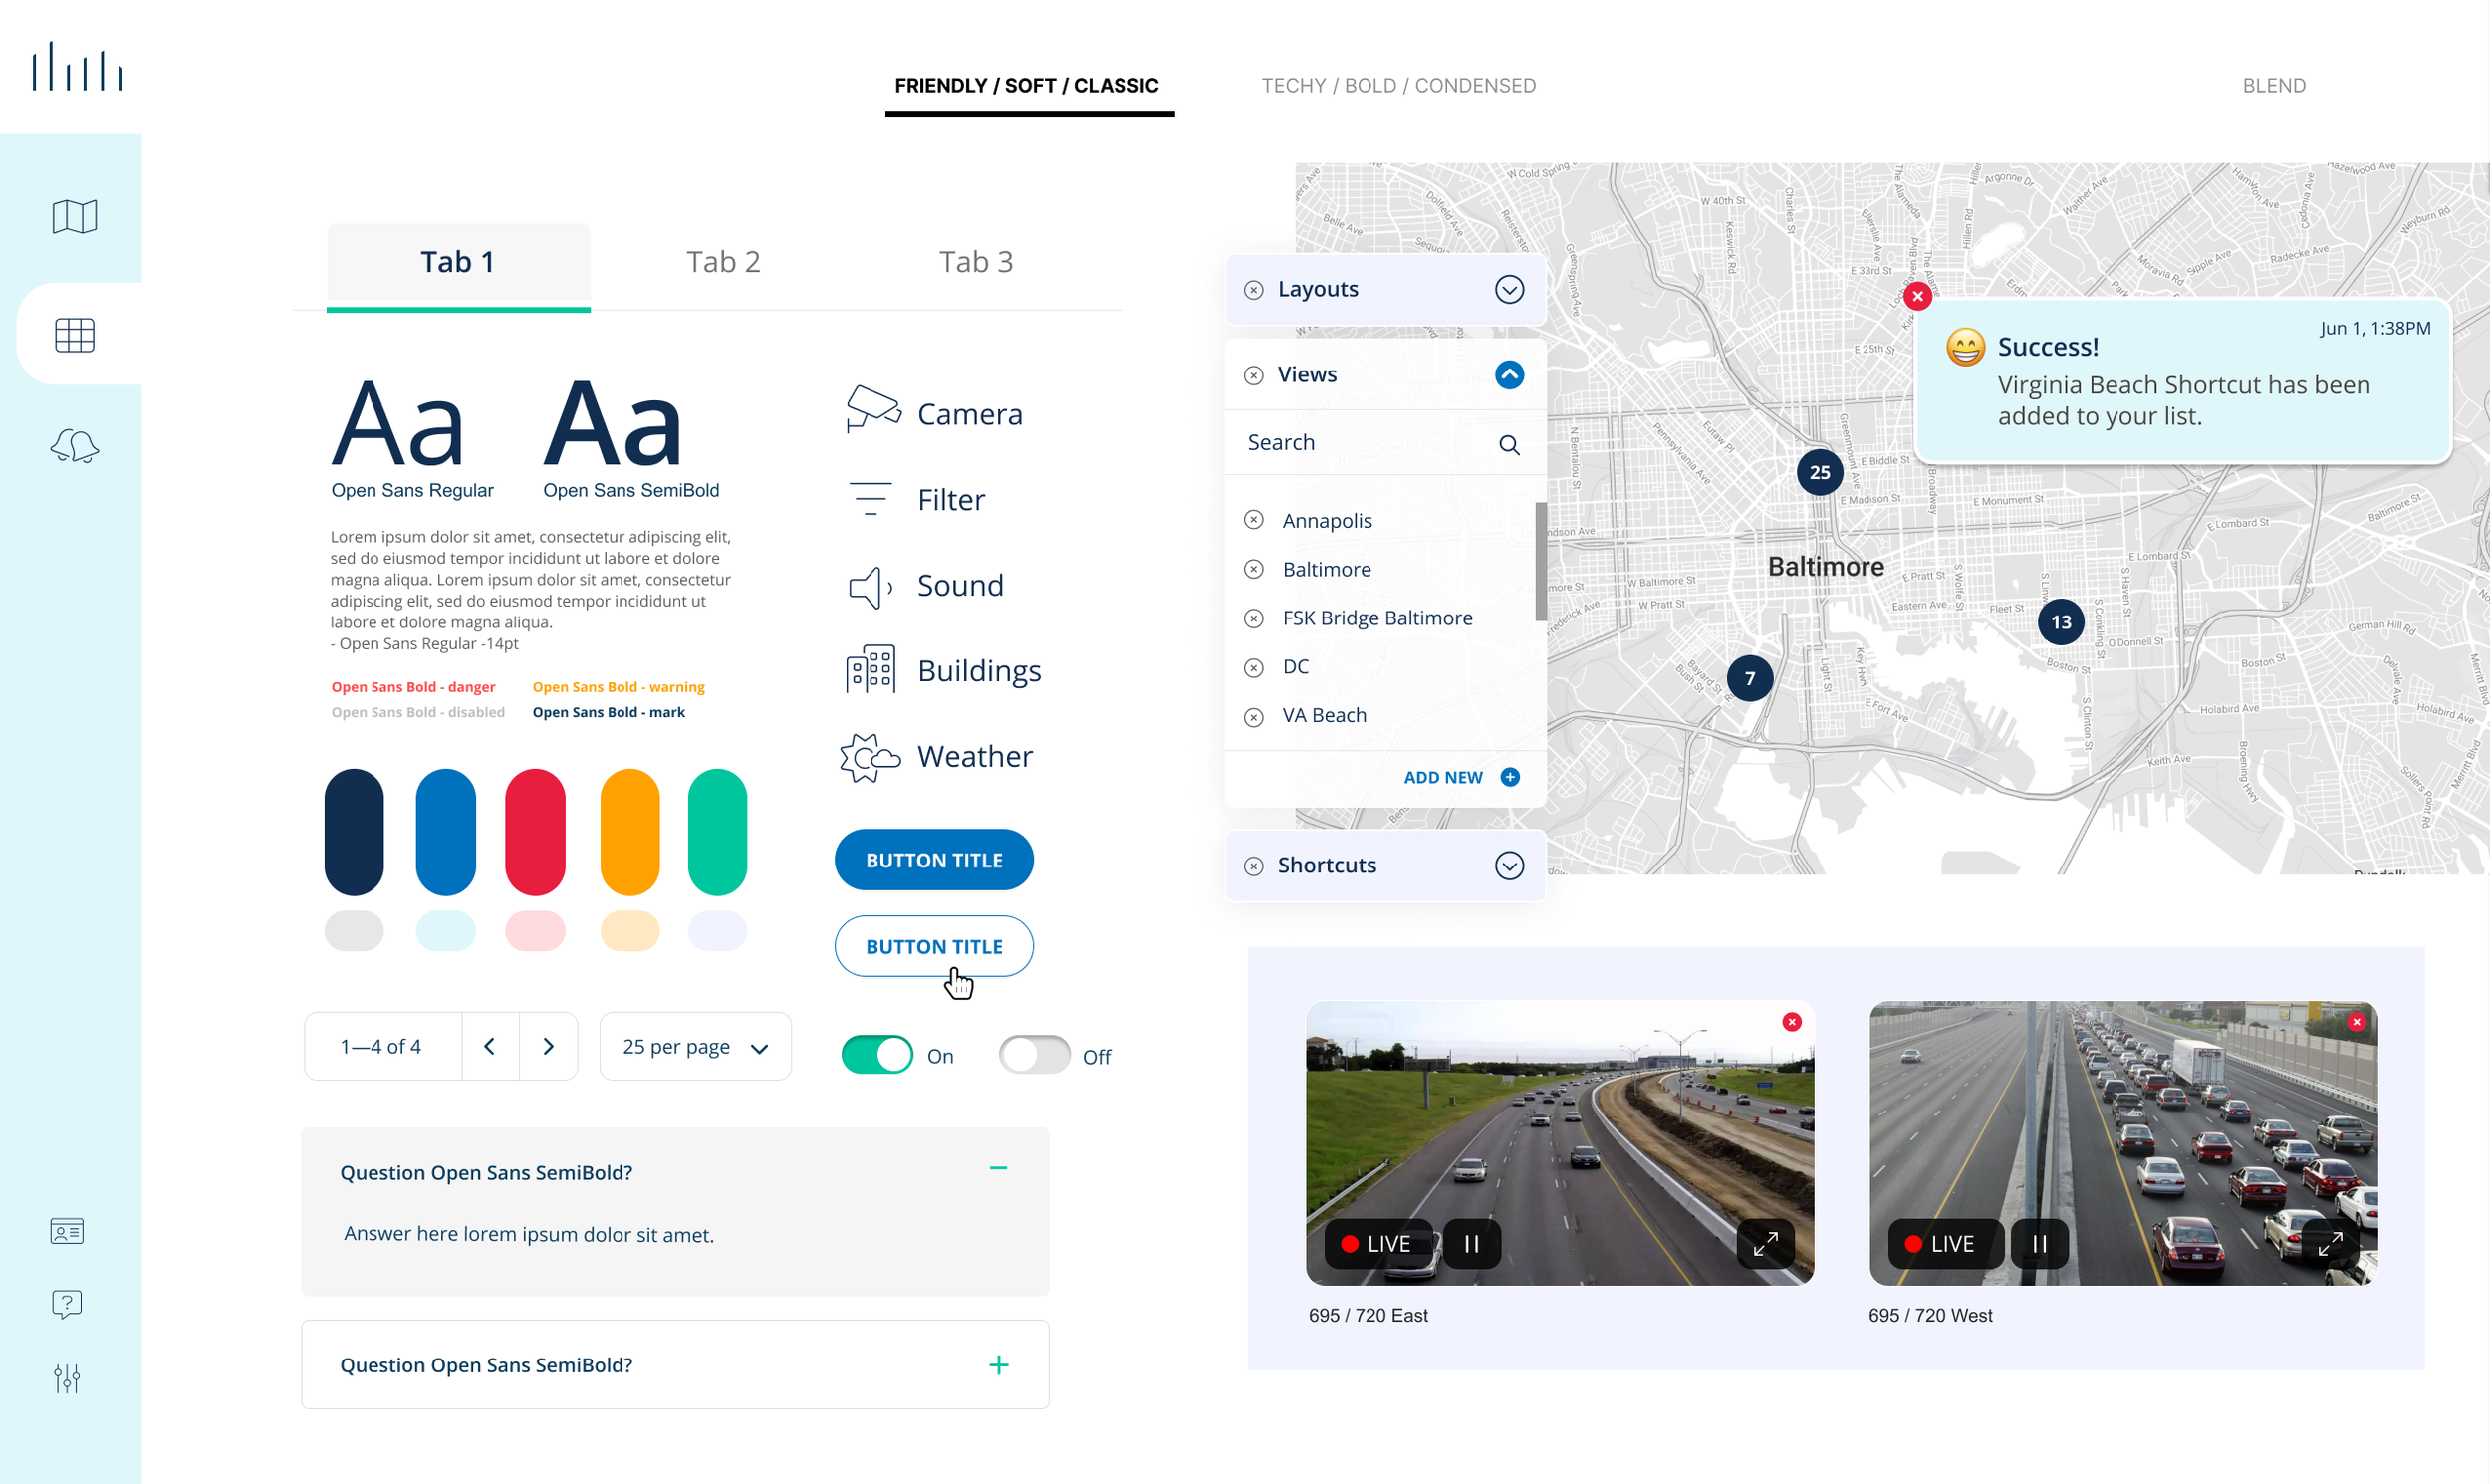Switch to Tab 2

point(723,262)
